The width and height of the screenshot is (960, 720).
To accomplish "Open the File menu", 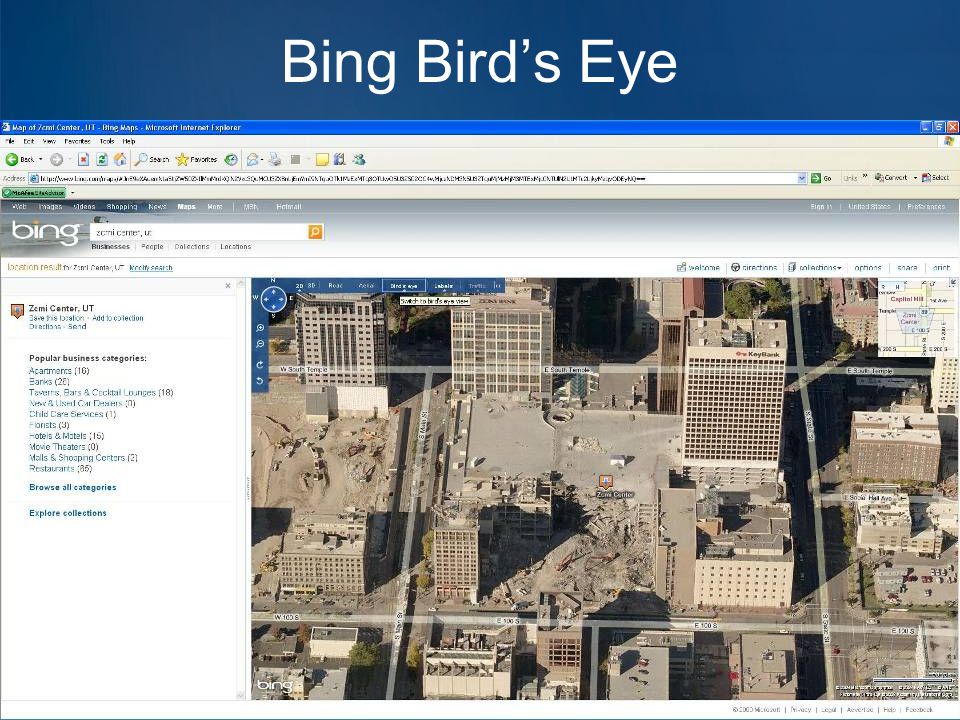I will [x=10, y=141].
